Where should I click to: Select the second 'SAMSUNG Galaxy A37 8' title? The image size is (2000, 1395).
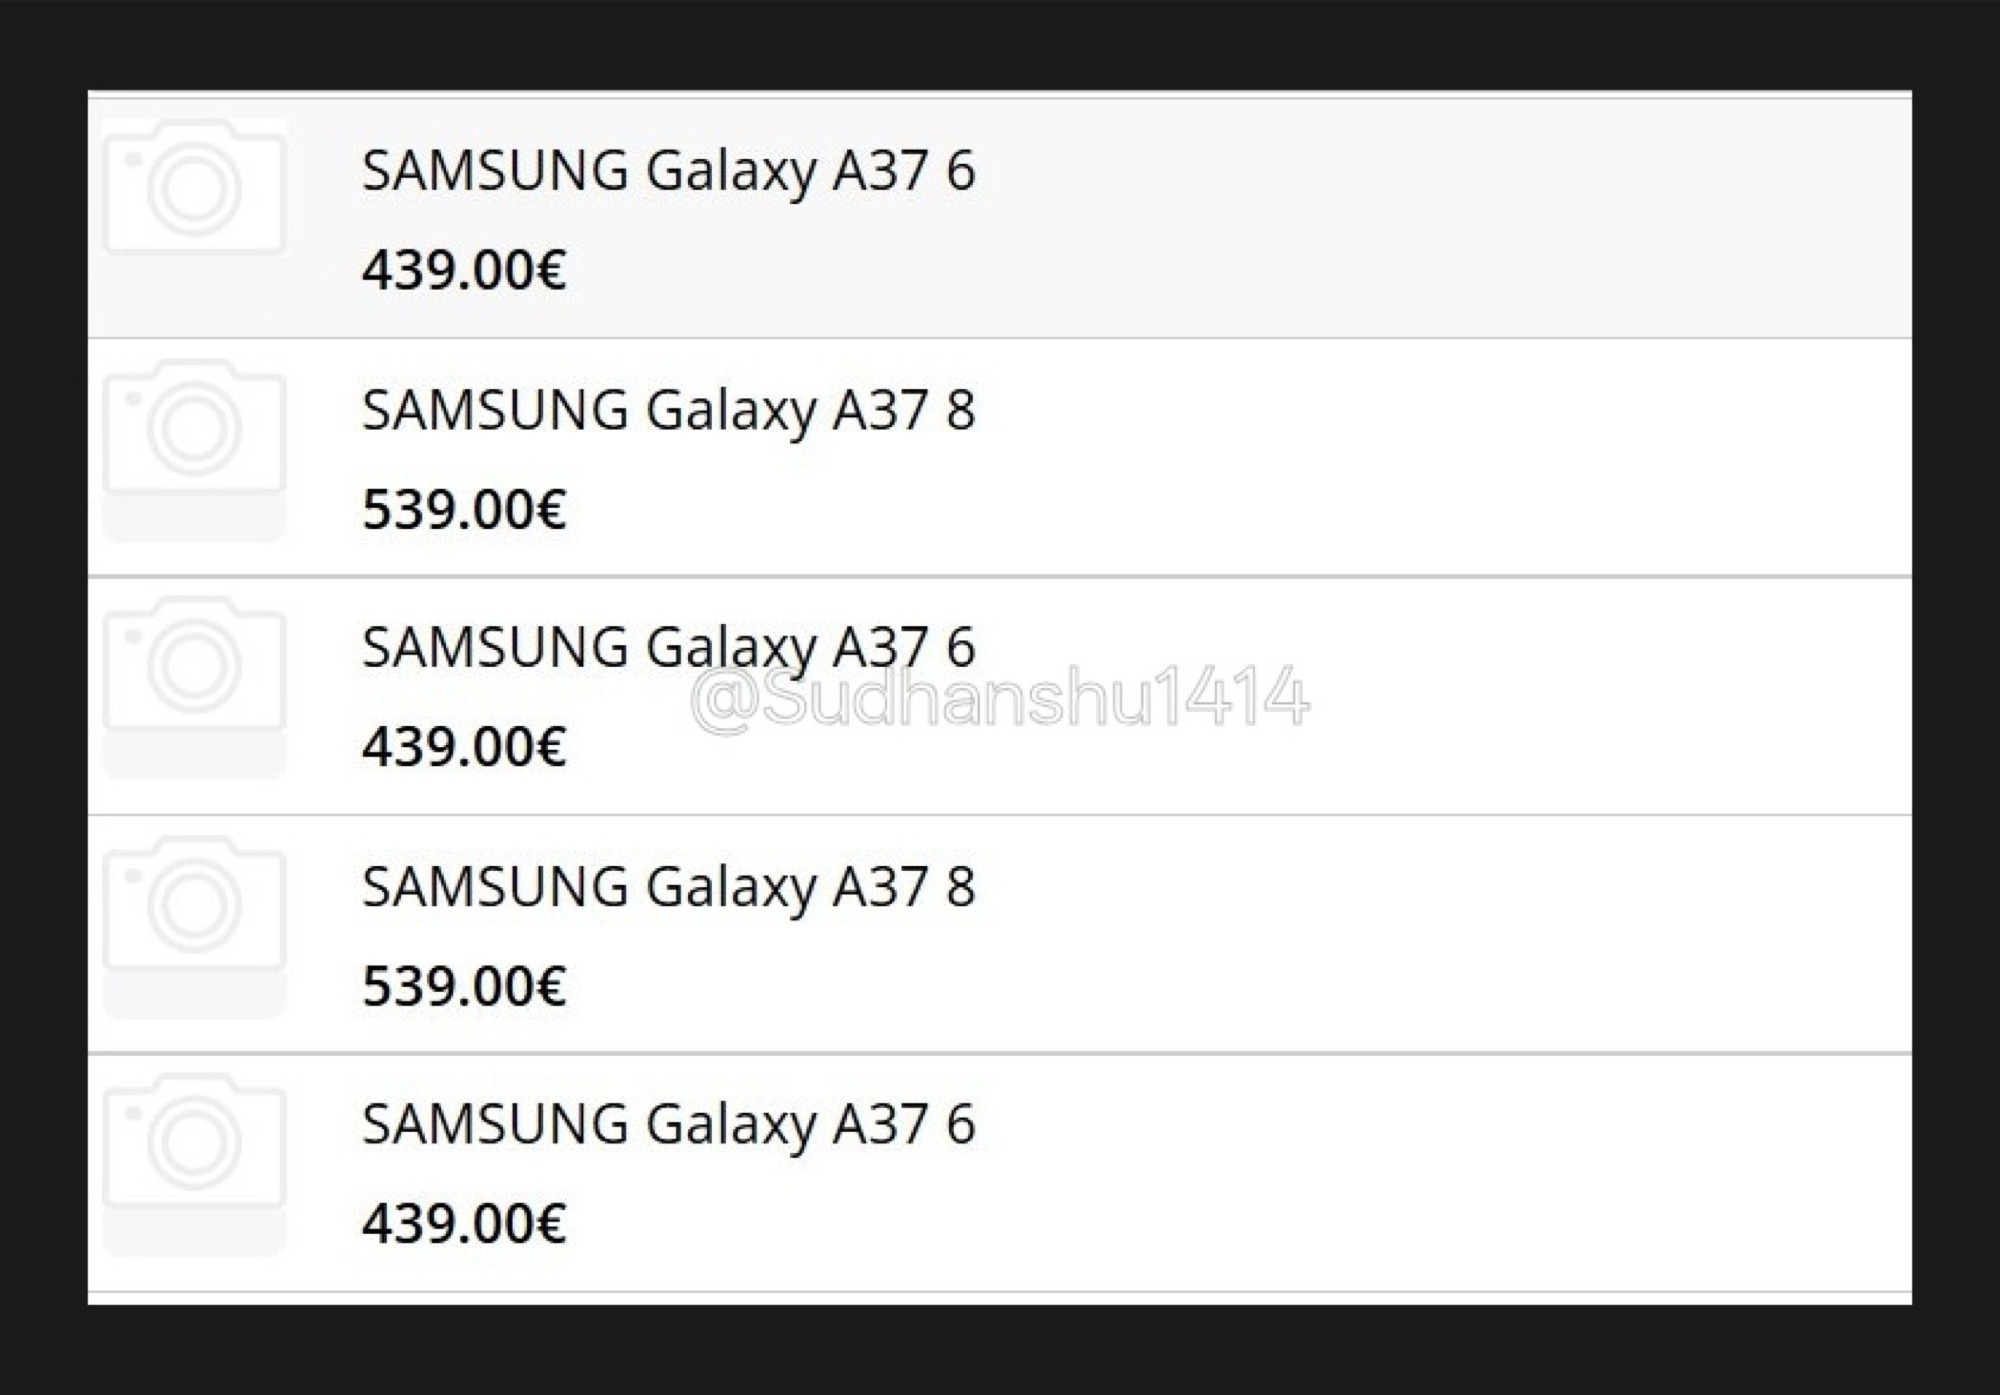[668, 886]
